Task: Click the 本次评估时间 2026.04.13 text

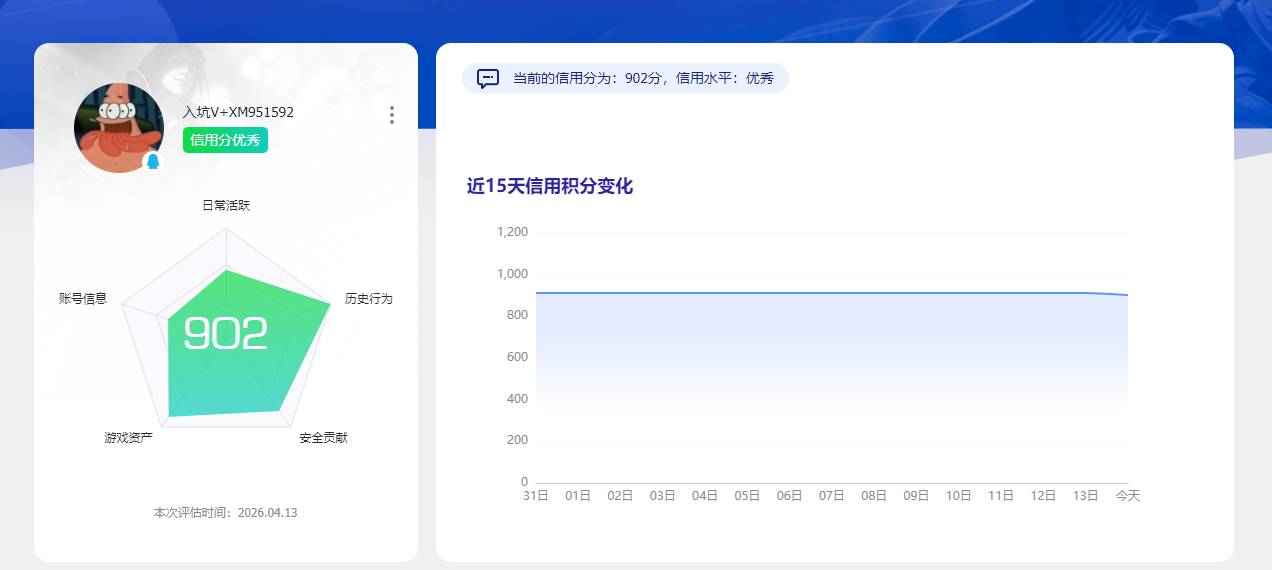Action: [225, 513]
